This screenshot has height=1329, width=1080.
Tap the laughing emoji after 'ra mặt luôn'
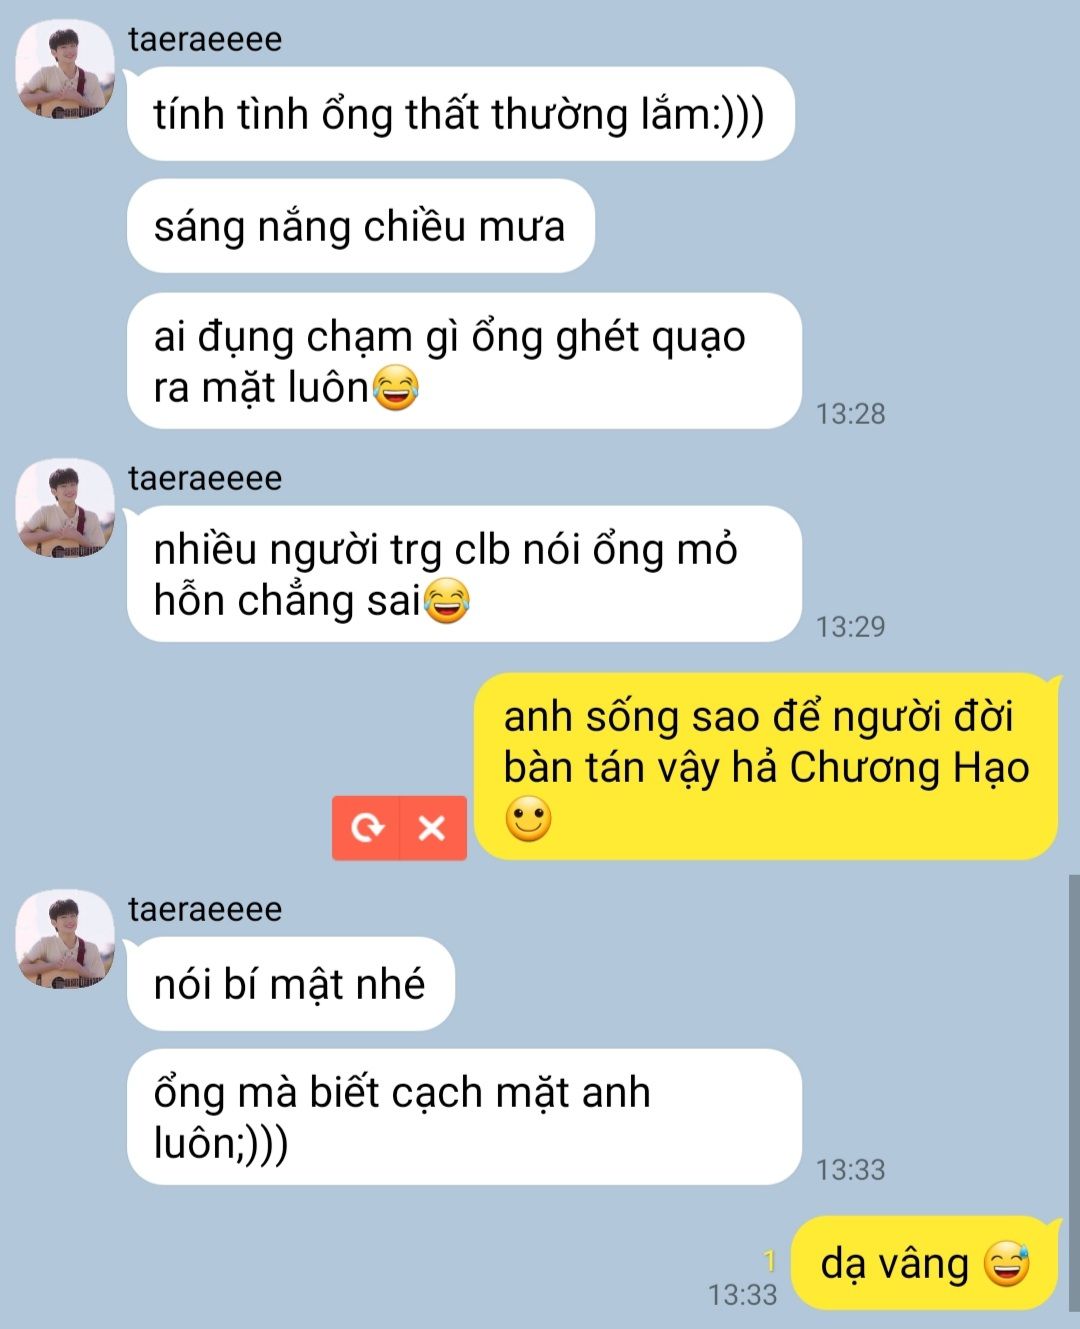[x=395, y=388]
